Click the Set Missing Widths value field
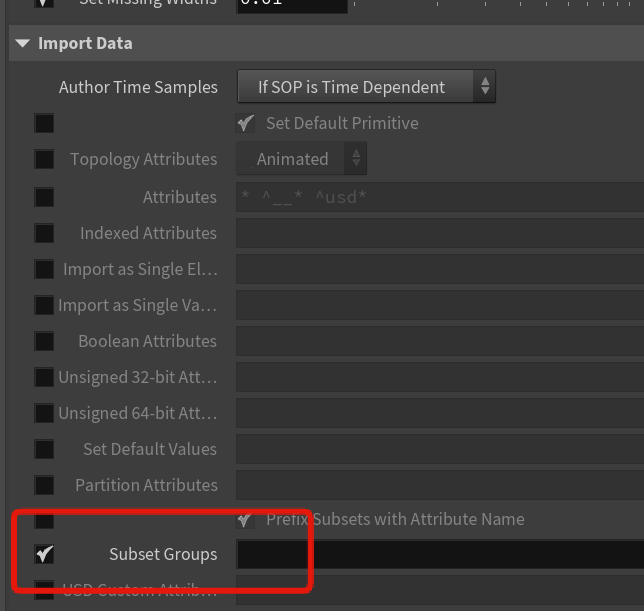Screen dimensions: 644x611 coord(292,5)
